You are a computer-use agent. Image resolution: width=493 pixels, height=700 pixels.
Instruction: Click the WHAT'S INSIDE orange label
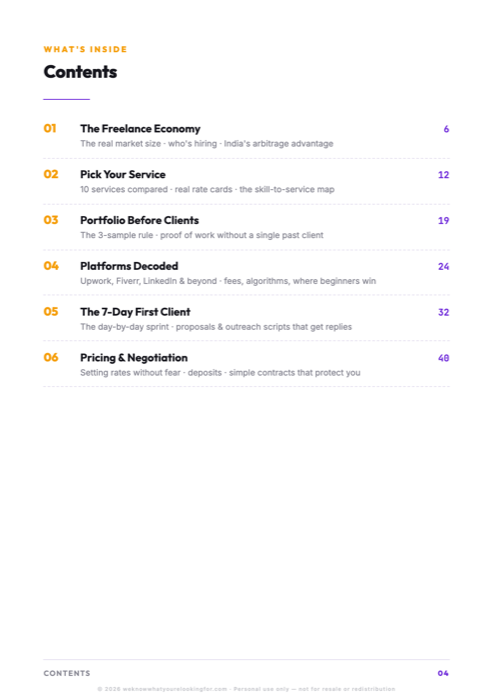point(85,49)
